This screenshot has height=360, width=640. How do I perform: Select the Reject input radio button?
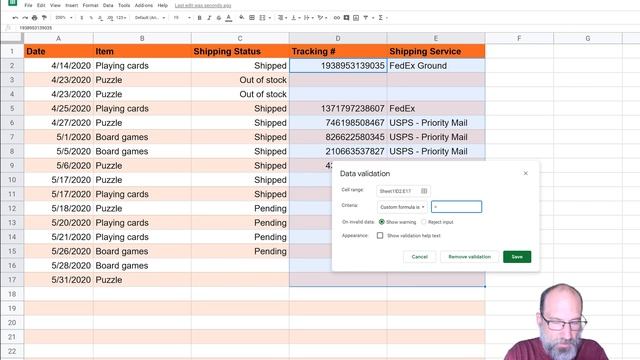(x=424, y=222)
